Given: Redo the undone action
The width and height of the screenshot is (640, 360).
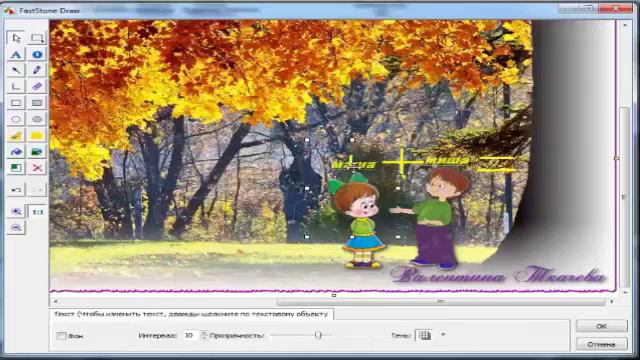Looking at the screenshot, I should (x=37, y=190).
